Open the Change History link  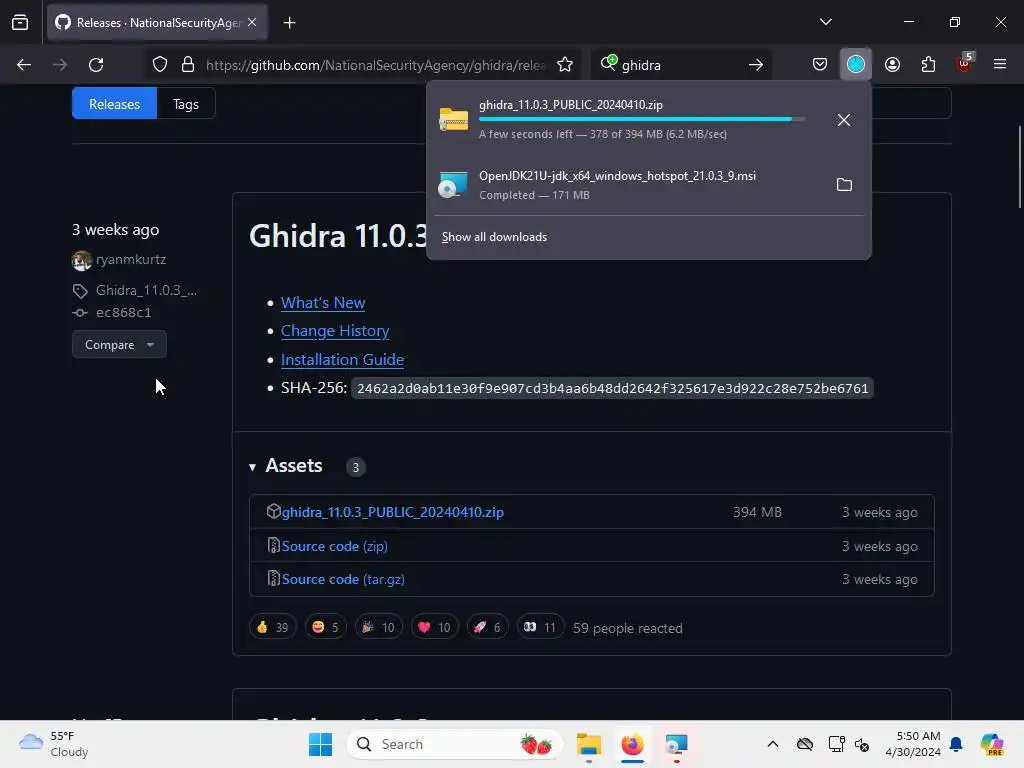click(335, 331)
